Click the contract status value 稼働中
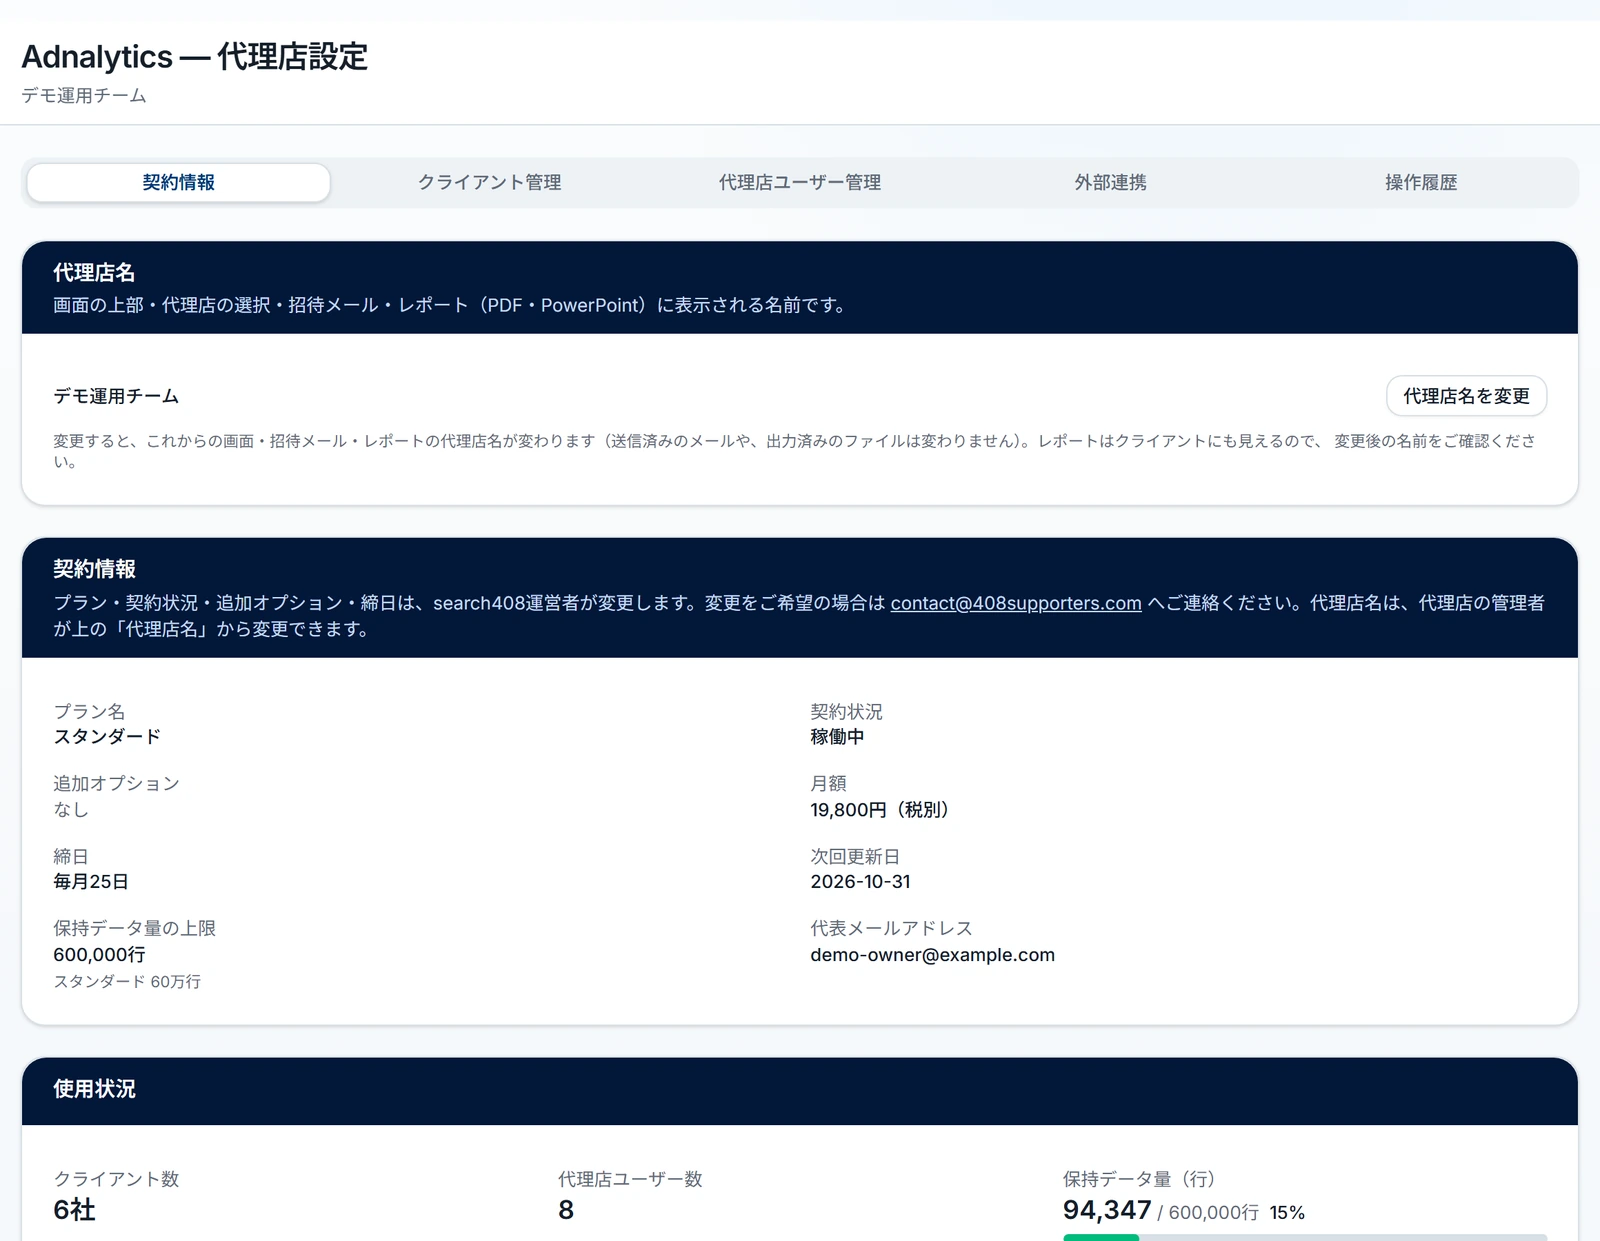1600x1241 pixels. [x=837, y=737]
